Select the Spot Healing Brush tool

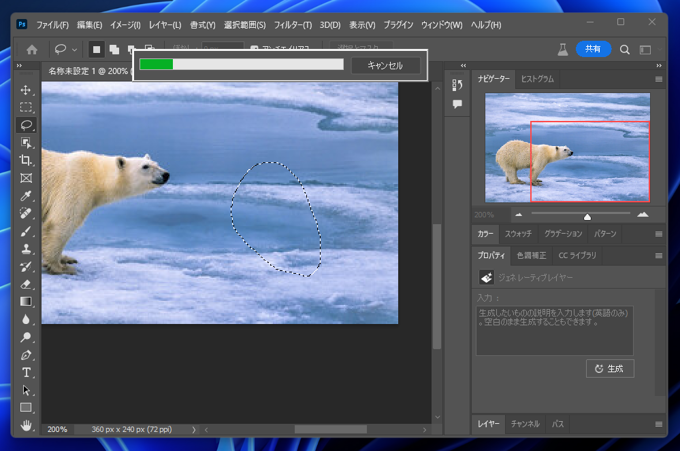[x=26, y=213]
